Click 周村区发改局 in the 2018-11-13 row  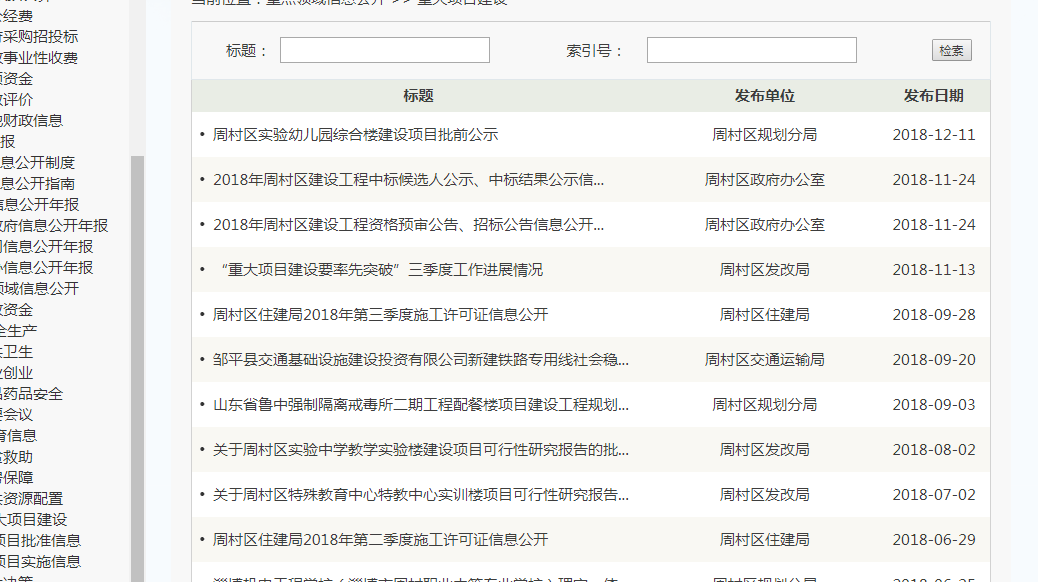765,270
